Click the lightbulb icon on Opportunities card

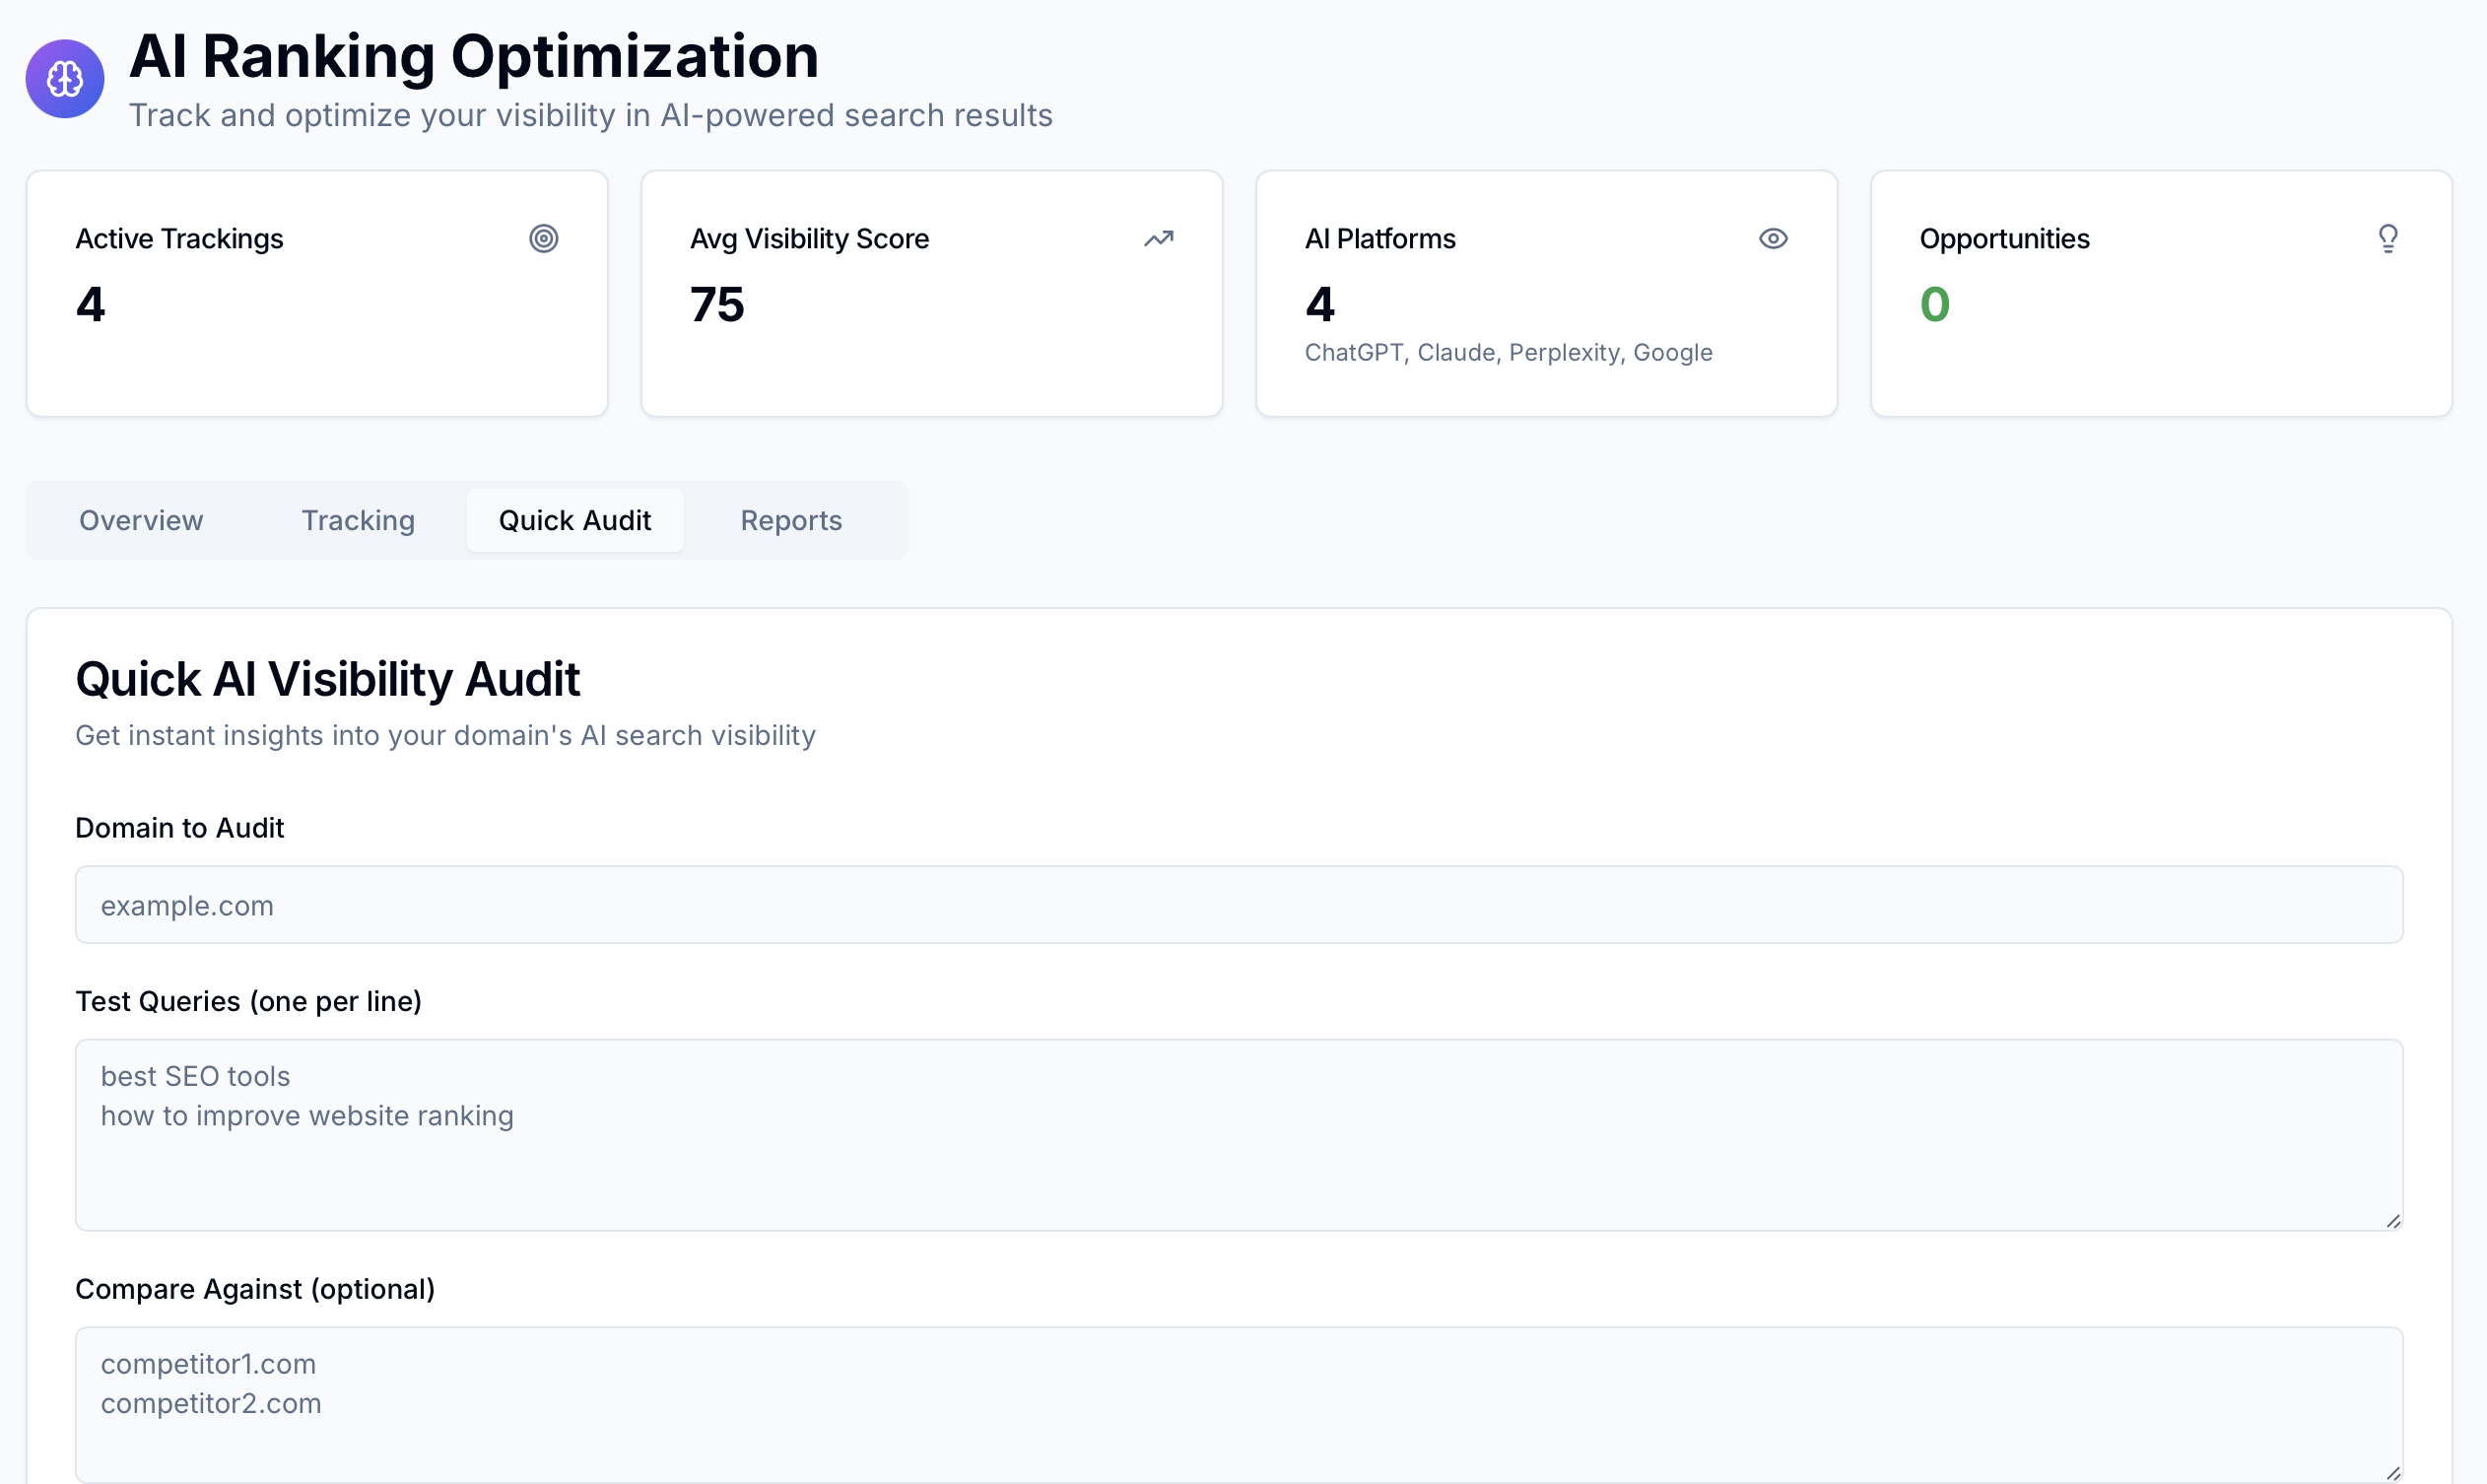[2387, 239]
